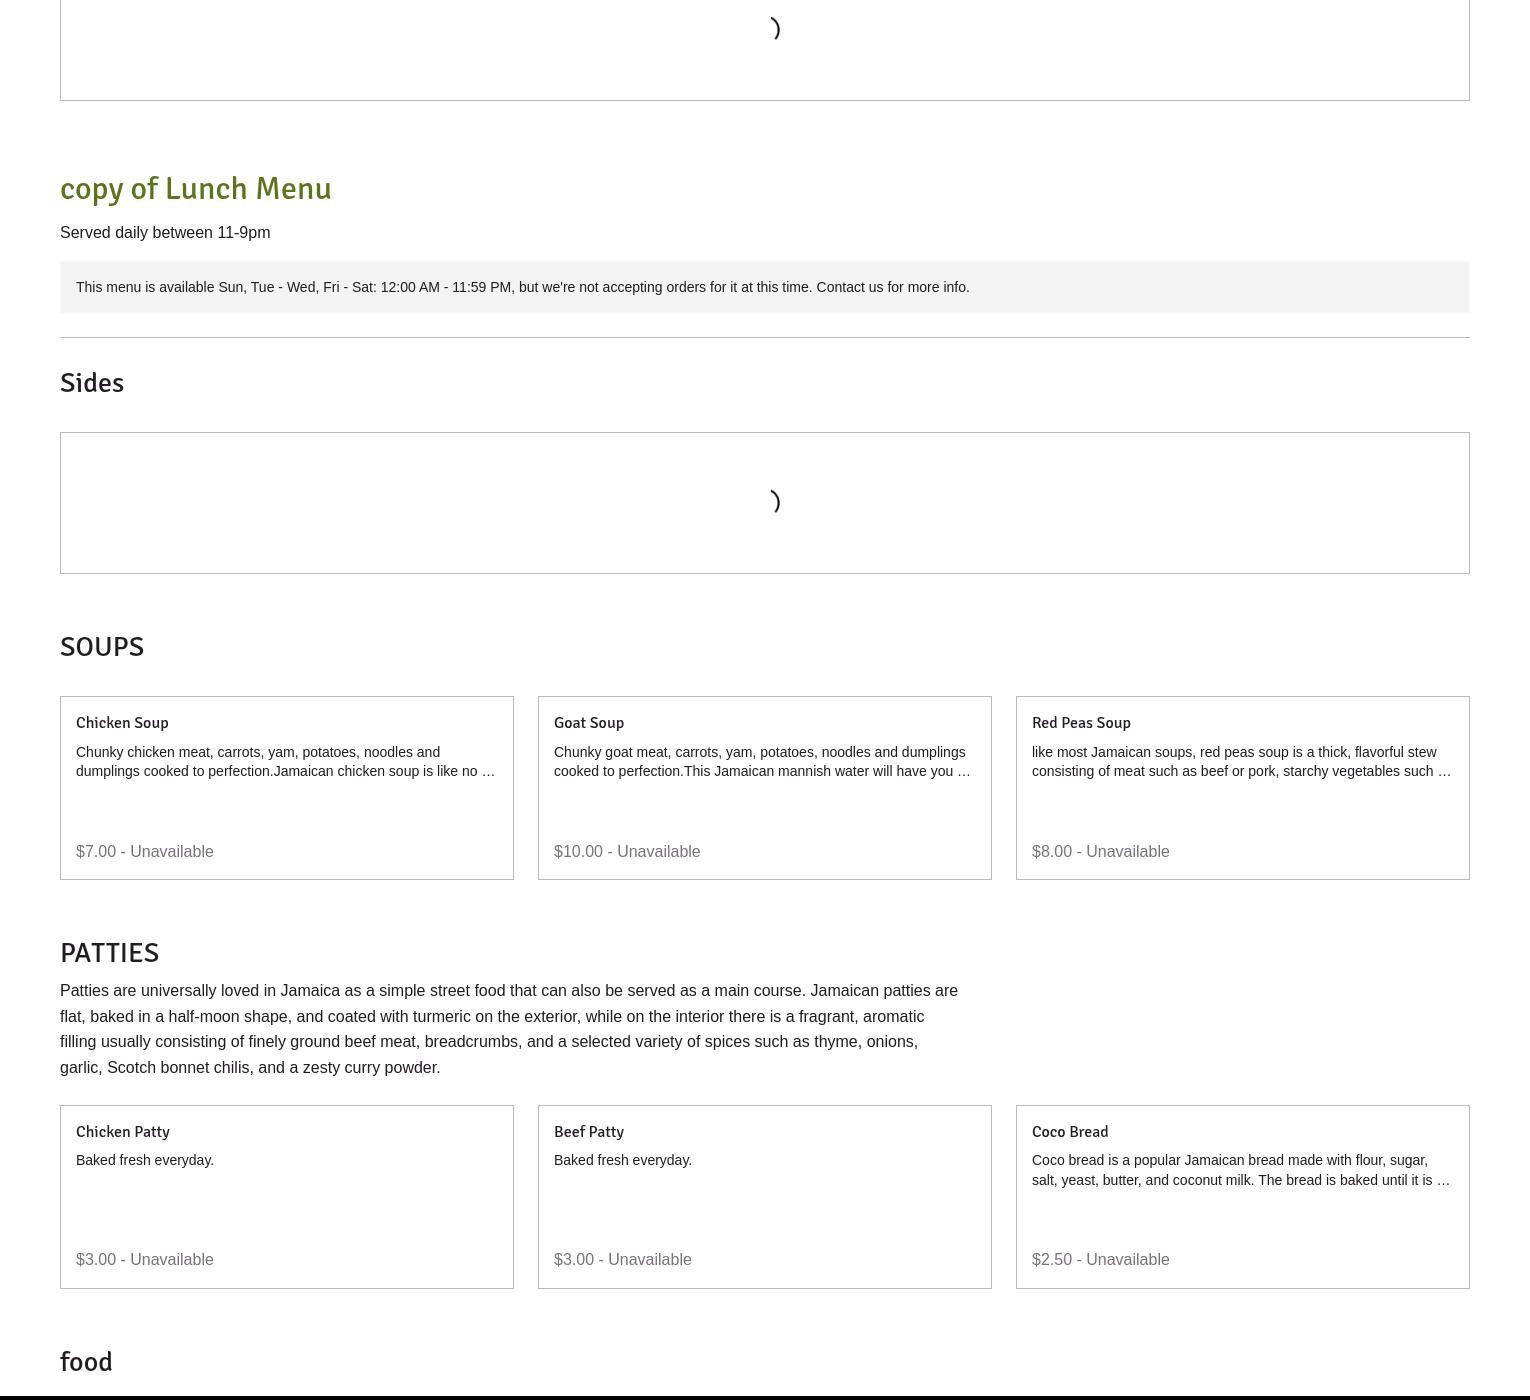Click the PATTIES section heading
The width and height of the screenshot is (1530, 1400).
point(109,953)
